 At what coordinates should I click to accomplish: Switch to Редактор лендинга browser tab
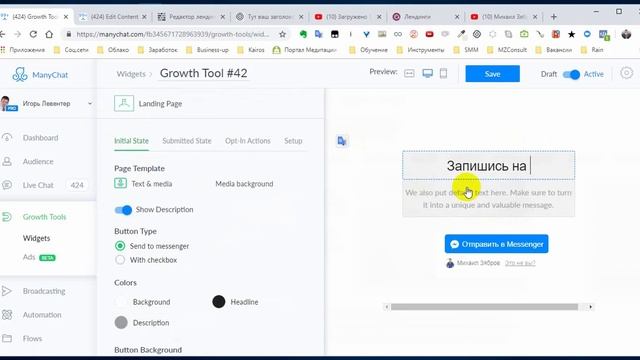(191, 17)
